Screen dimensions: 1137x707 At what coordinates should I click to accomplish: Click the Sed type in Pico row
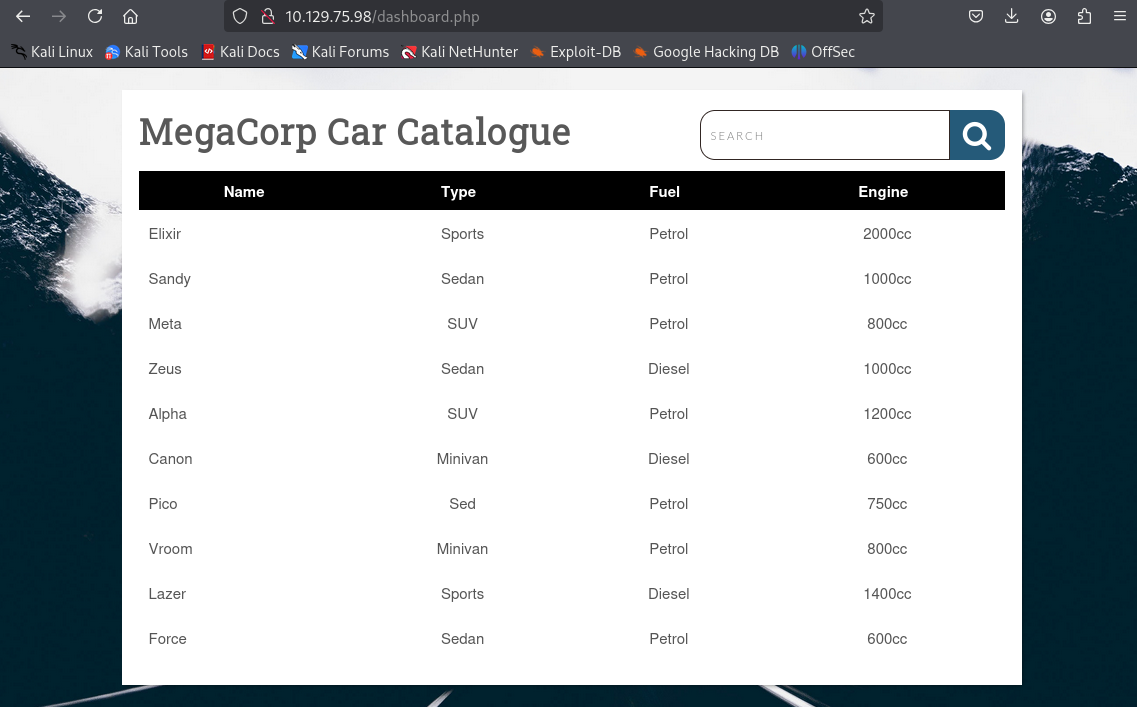click(x=463, y=503)
